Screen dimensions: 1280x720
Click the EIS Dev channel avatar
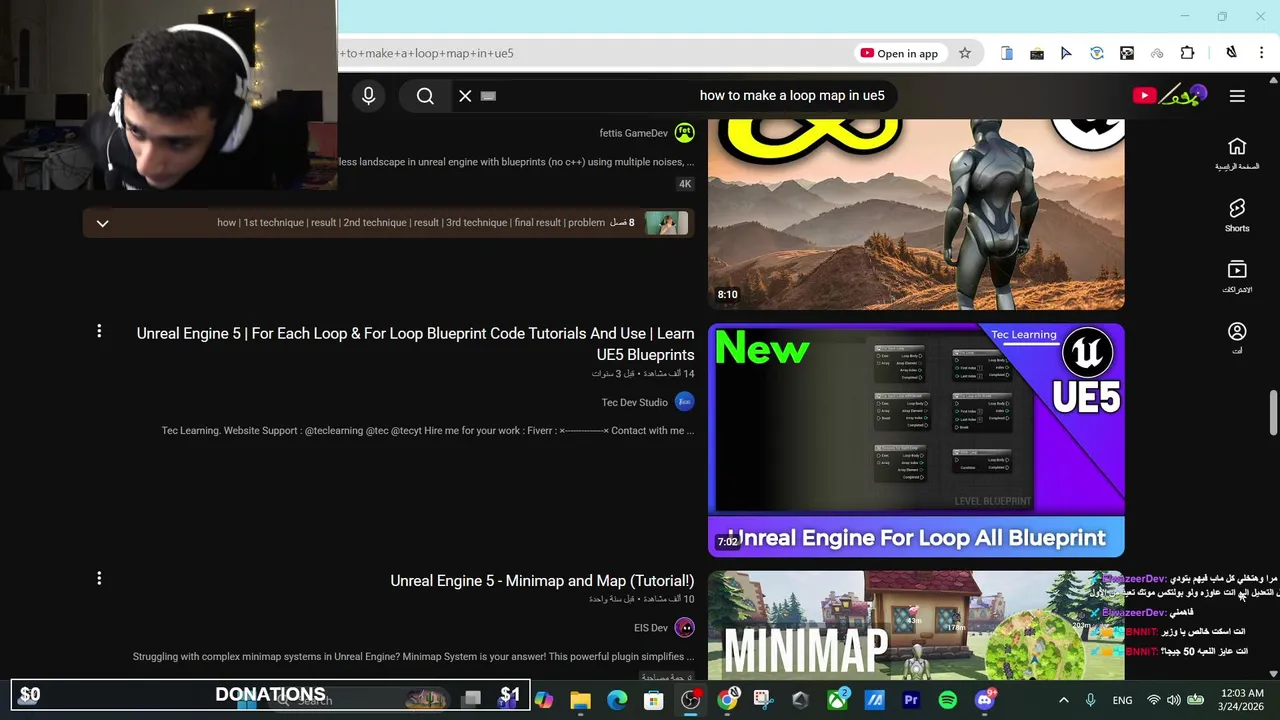684,628
